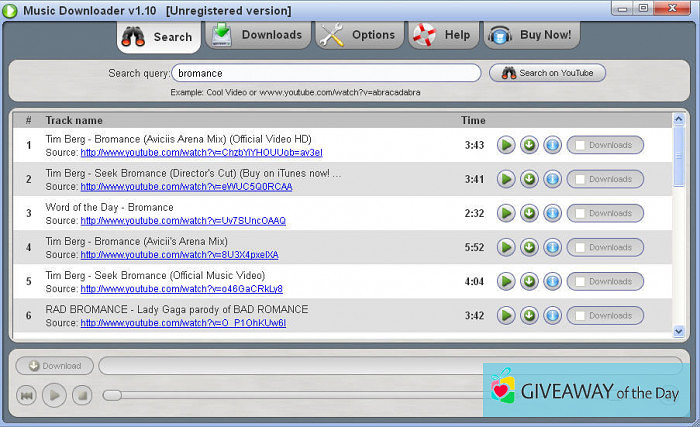Open the Options tab

[358, 35]
